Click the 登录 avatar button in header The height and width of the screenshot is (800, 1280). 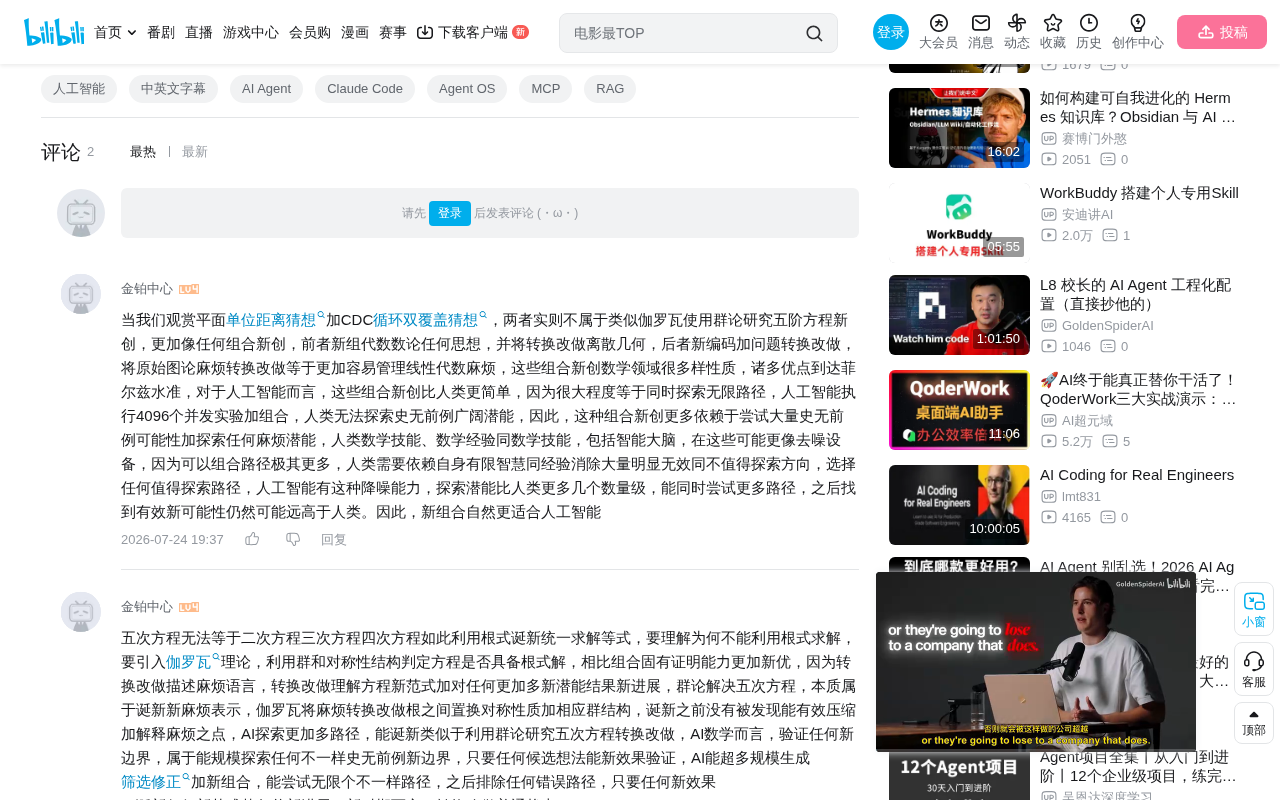click(891, 32)
